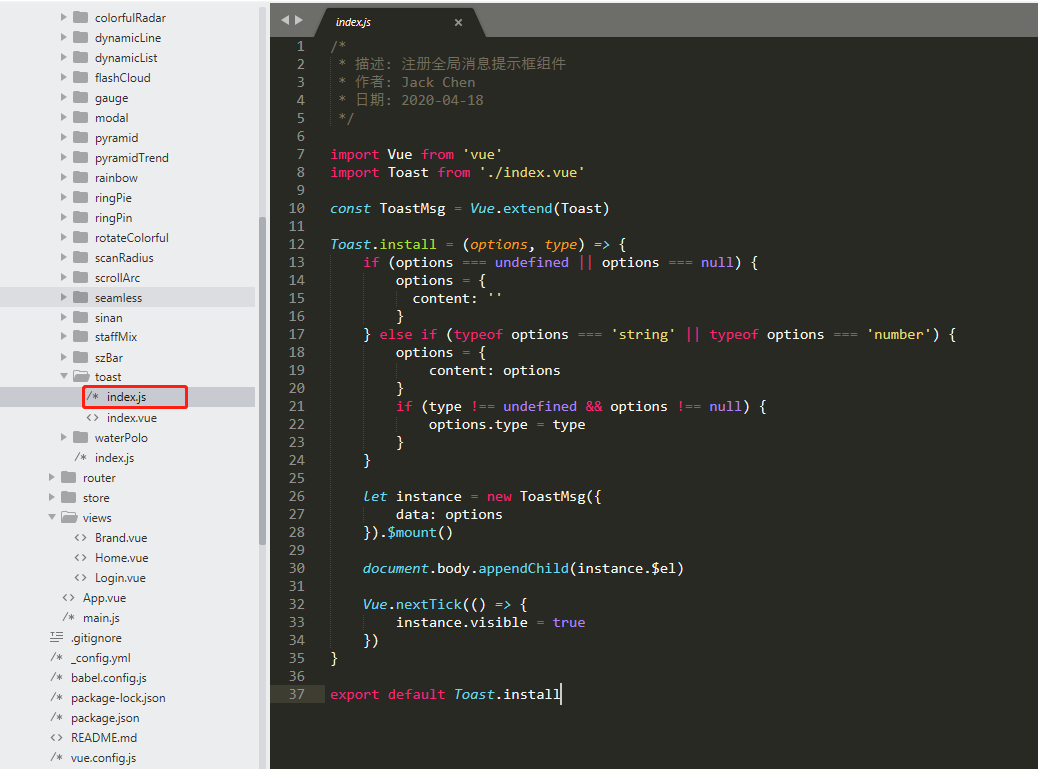Image resolution: width=1038 pixels, height=769 pixels.
Task: Click the open views folder icon
Action: 69,518
